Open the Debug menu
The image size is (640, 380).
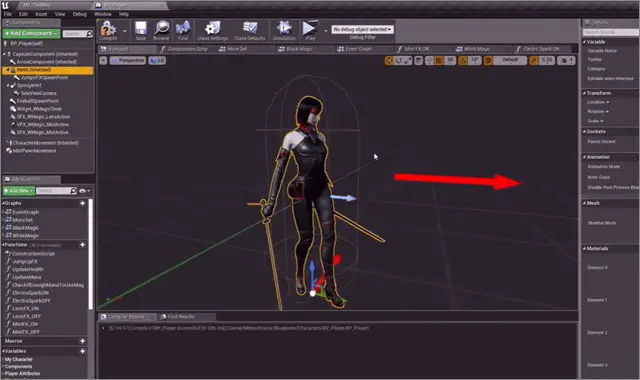click(80, 14)
